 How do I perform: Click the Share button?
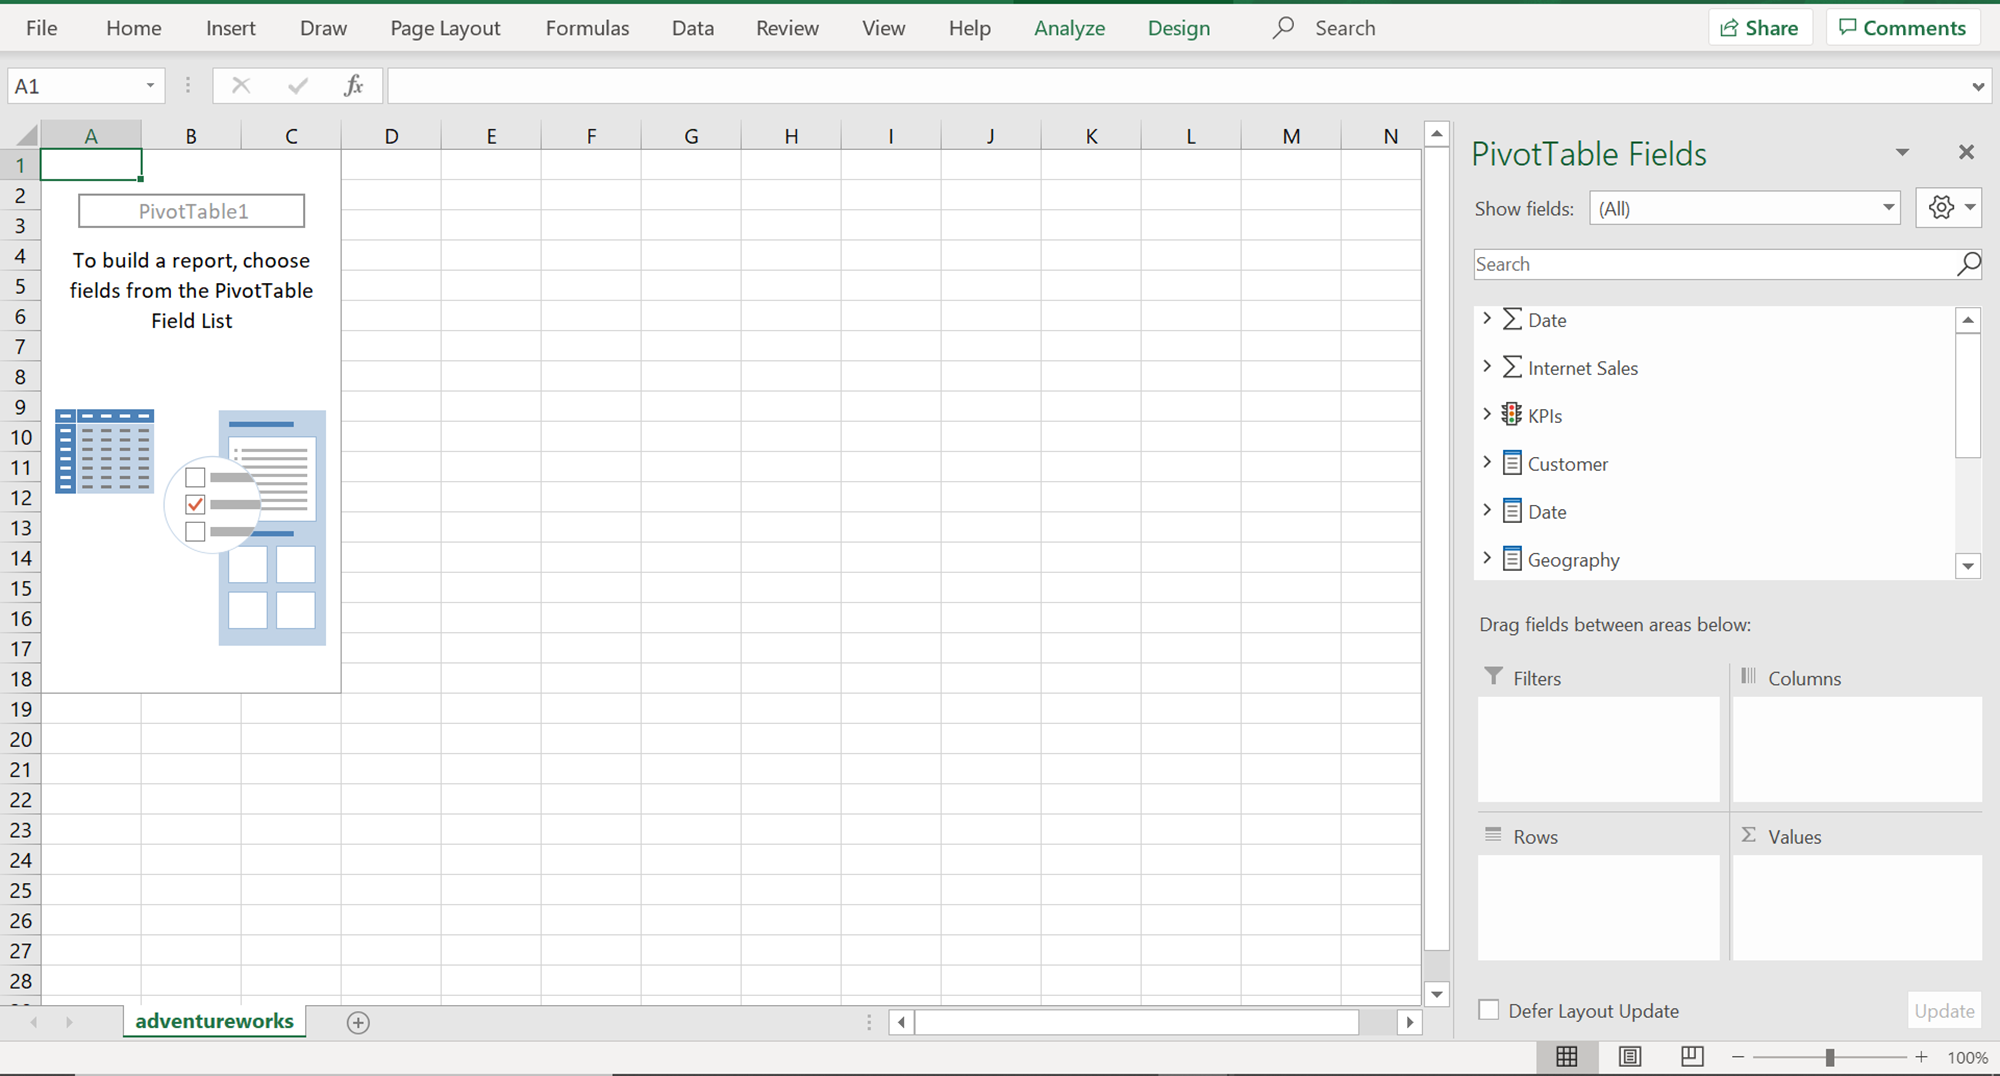pos(1760,28)
